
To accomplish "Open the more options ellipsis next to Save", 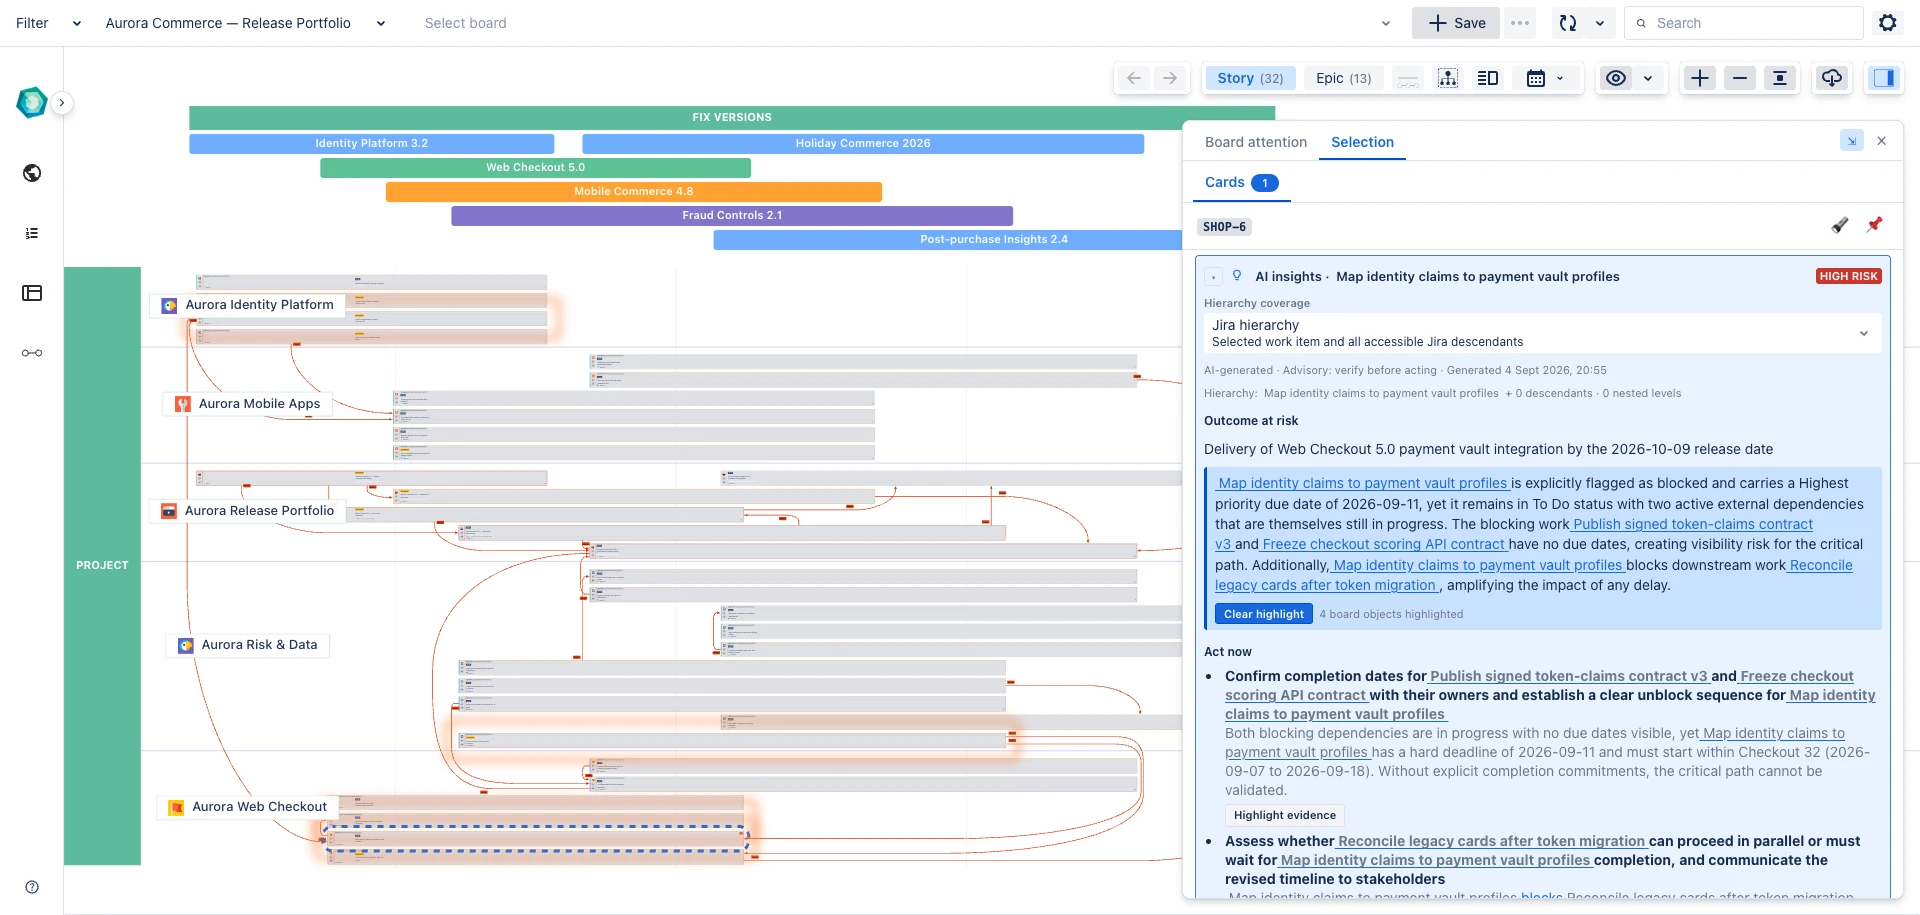I will (x=1520, y=23).
